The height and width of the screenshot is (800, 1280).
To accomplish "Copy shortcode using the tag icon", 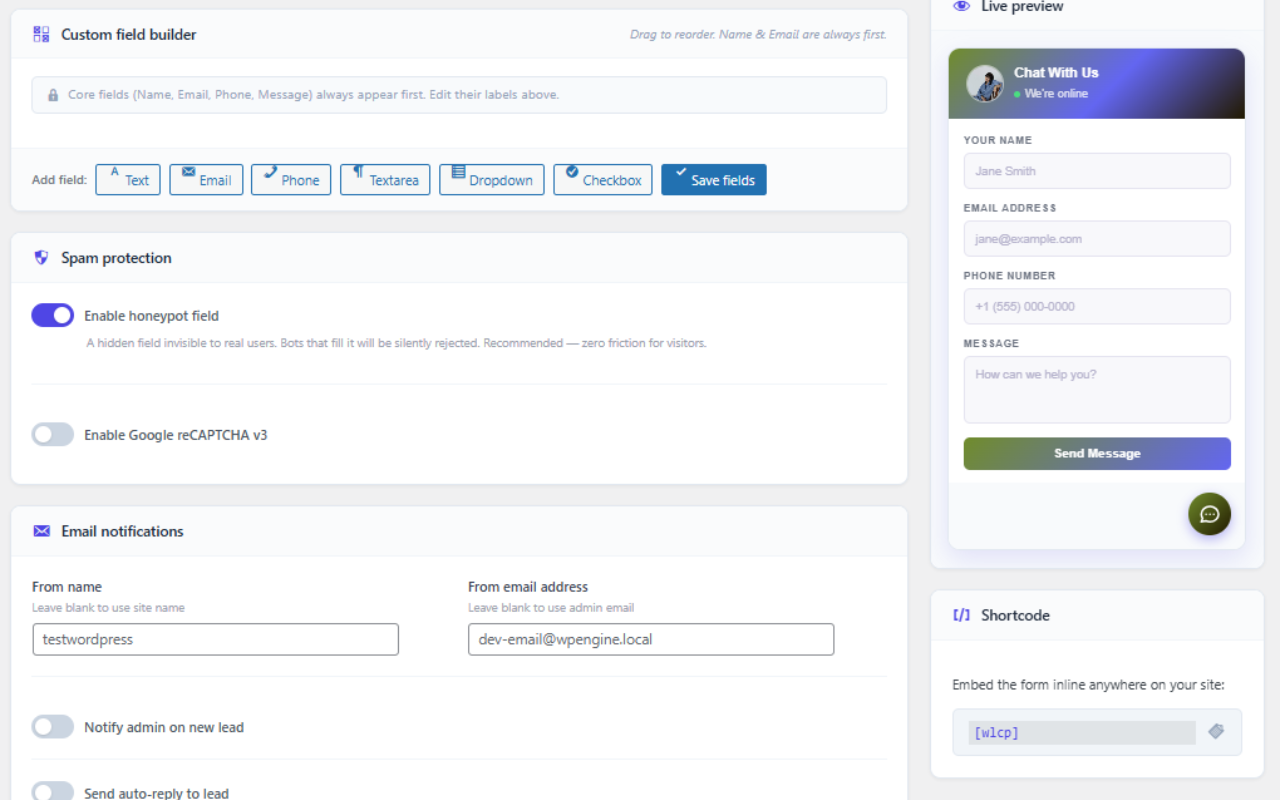I will click(1216, 732).
